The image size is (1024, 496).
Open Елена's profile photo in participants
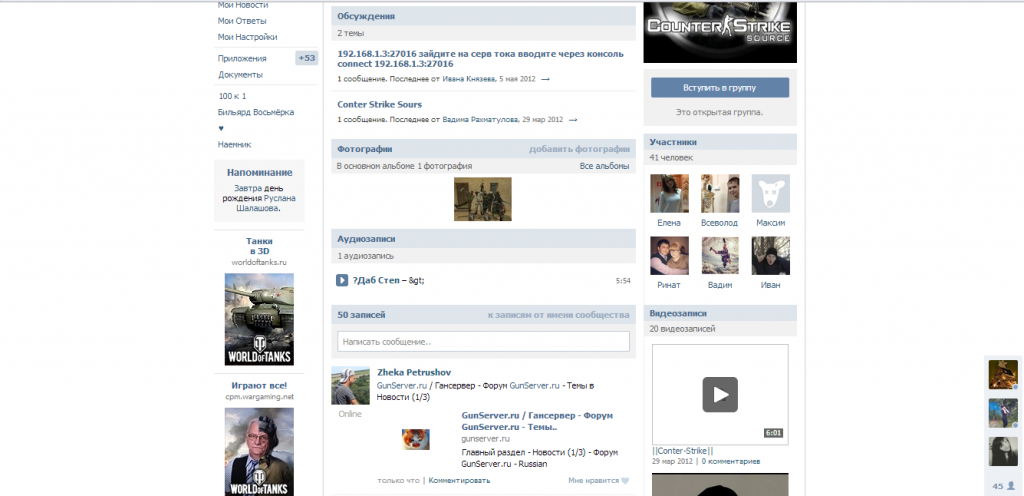point(669,193)
